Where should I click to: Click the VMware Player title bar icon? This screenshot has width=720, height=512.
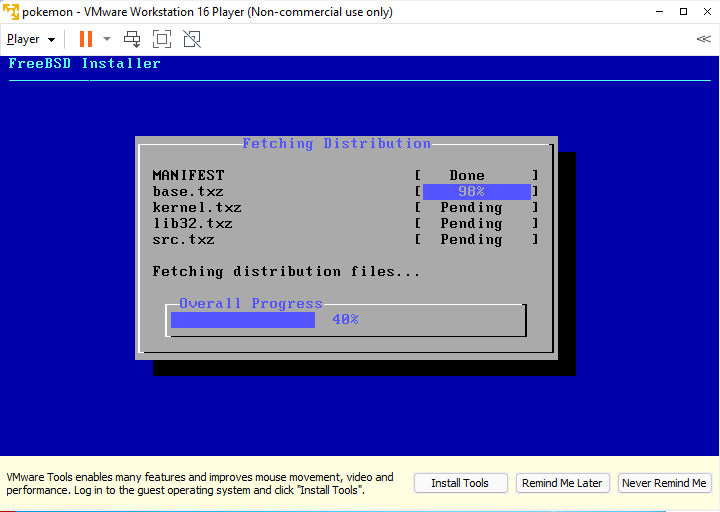click(x=11, y=11)
